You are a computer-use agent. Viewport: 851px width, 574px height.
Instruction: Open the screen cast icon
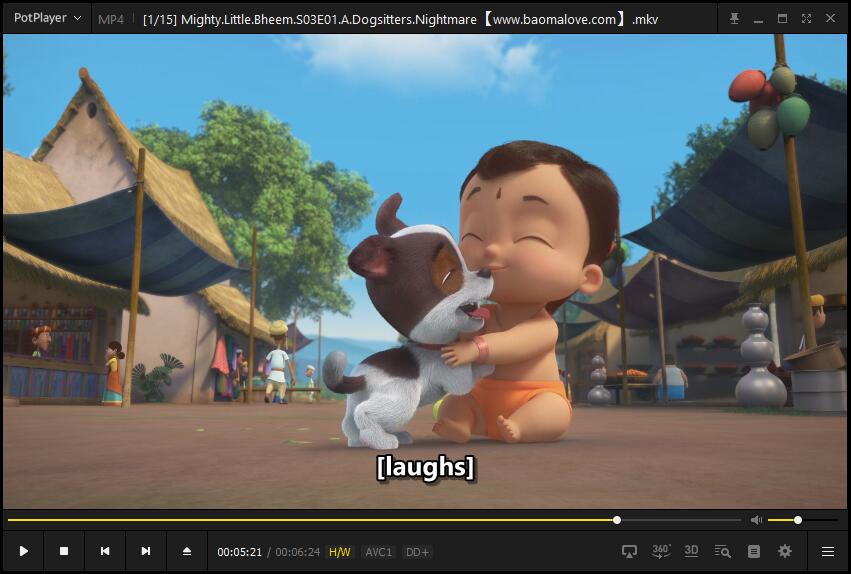pos(629,552)
